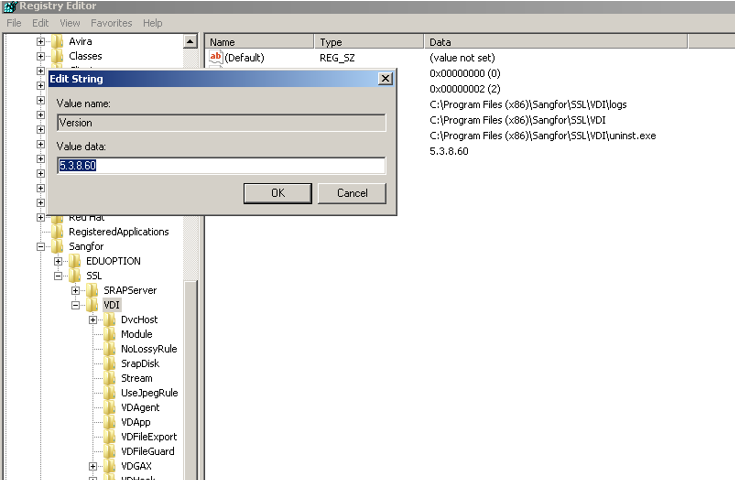Click the SrapDisk folder icon

109,363
